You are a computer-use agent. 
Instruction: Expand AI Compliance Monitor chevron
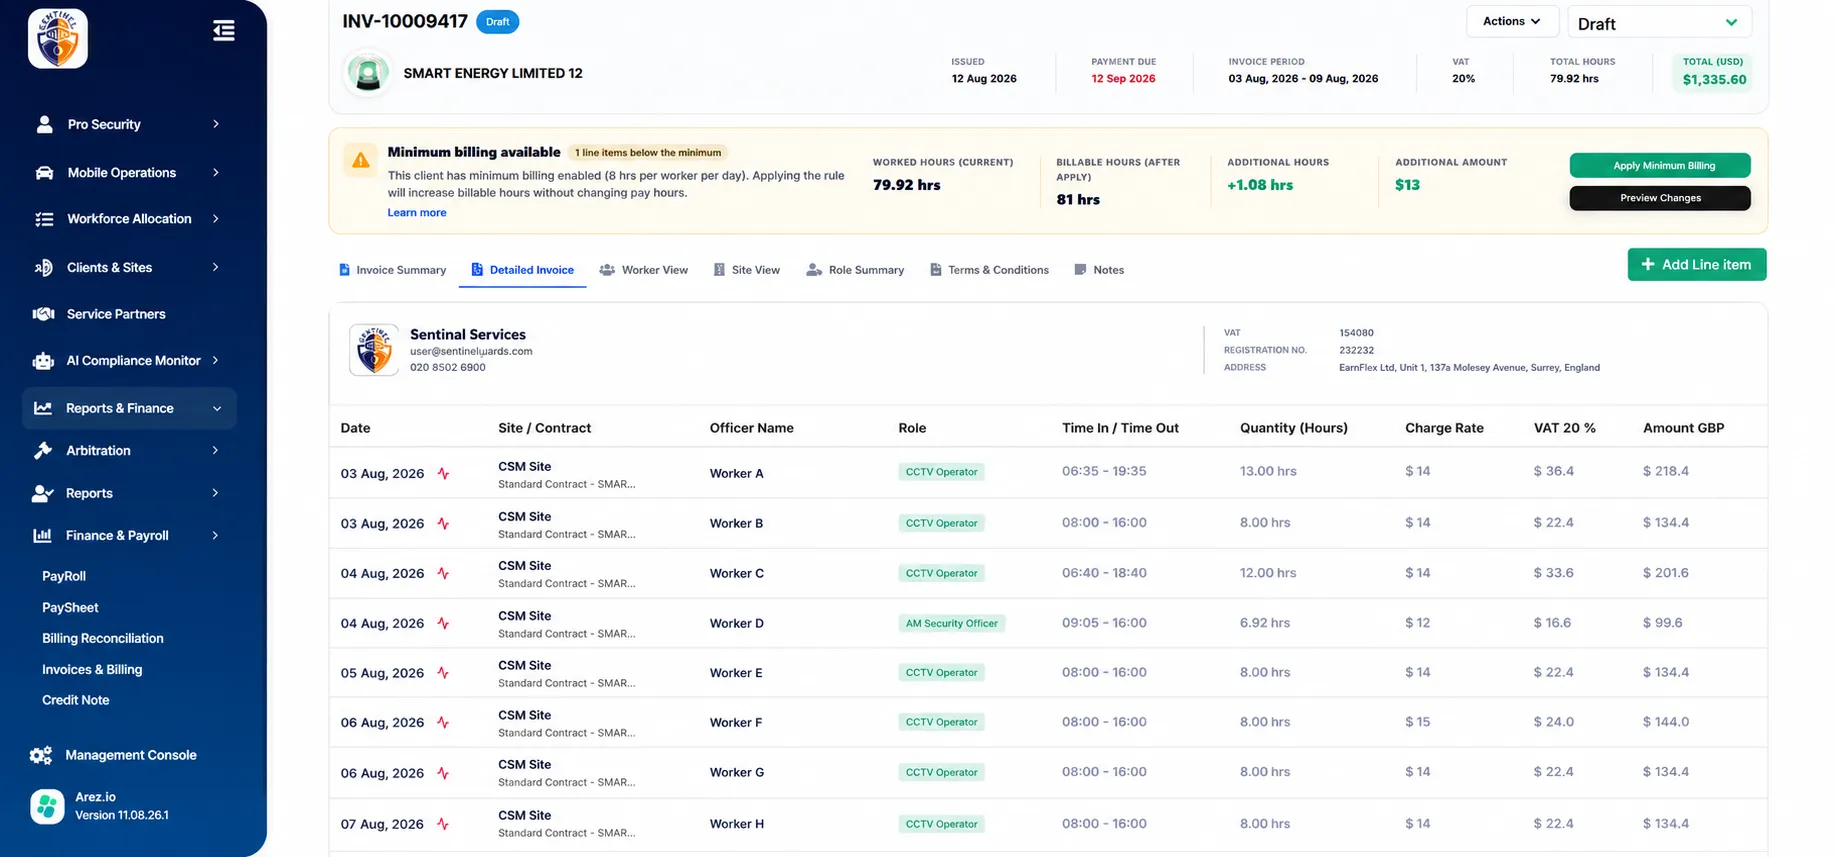216,361
